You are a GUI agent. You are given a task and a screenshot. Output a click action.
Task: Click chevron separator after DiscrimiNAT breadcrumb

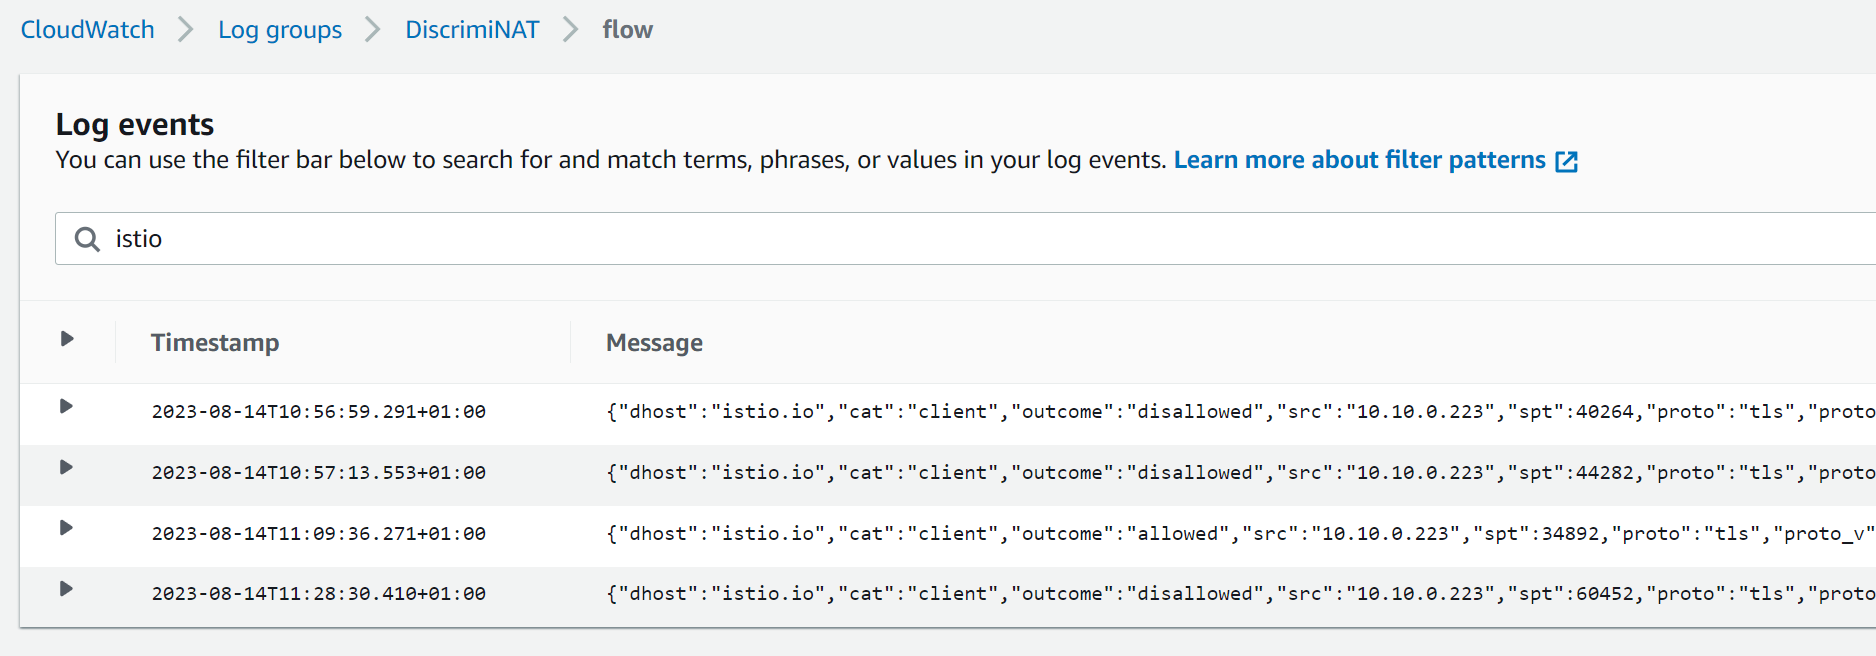[x=570, y=30]
